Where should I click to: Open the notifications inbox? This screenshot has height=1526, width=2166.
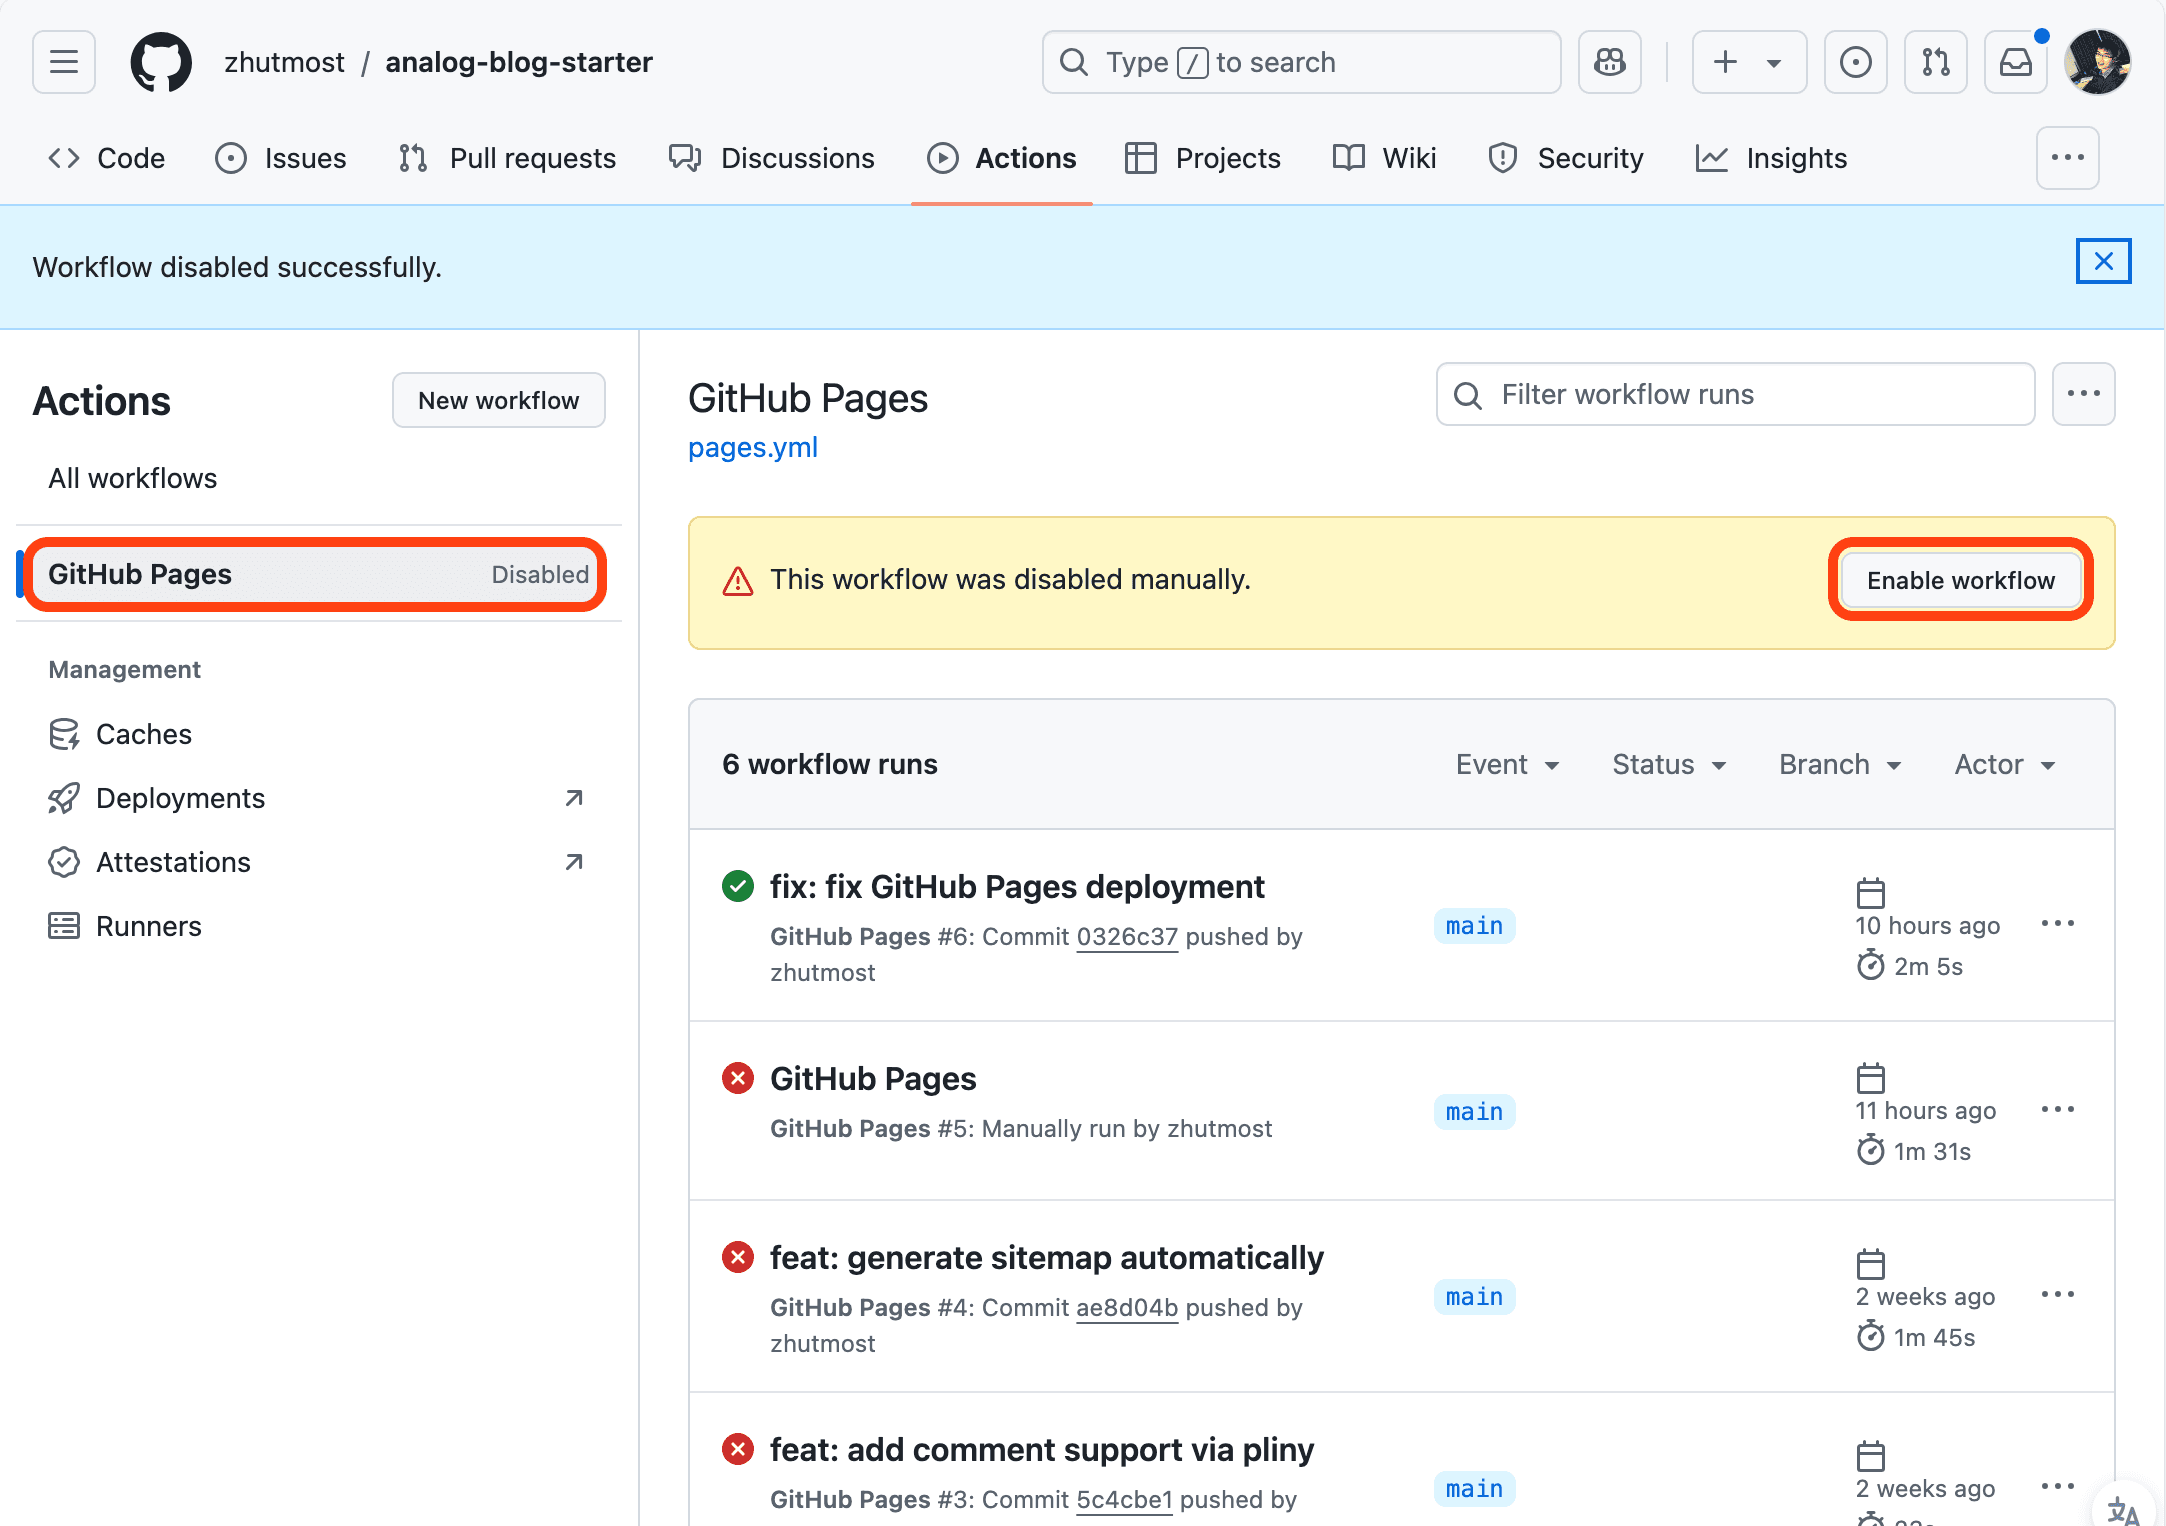click(2015, 62)
